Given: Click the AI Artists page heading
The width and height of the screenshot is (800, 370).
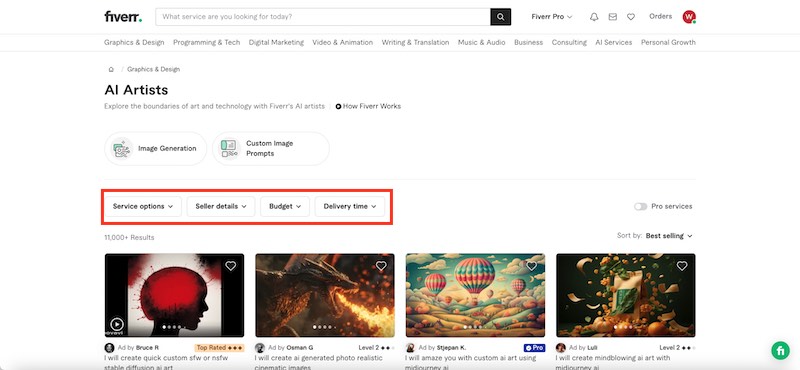Looking at the screenshot, I should click(x=136, y=90).
